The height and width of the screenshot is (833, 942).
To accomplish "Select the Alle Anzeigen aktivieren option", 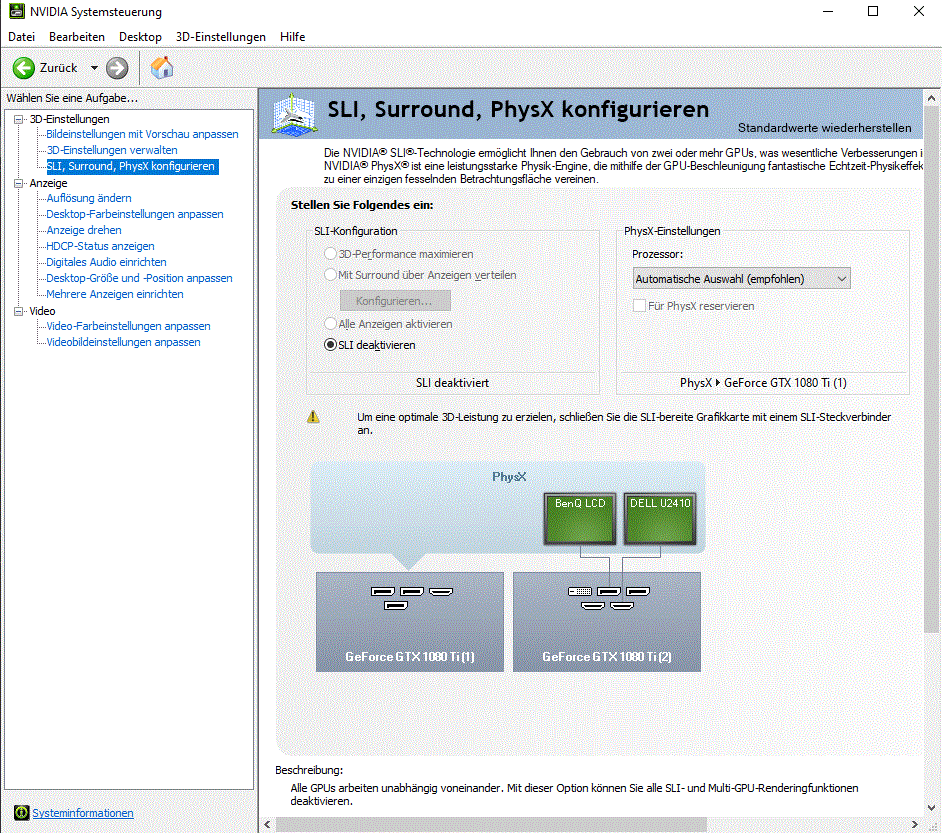I will [x=330, y=324].
